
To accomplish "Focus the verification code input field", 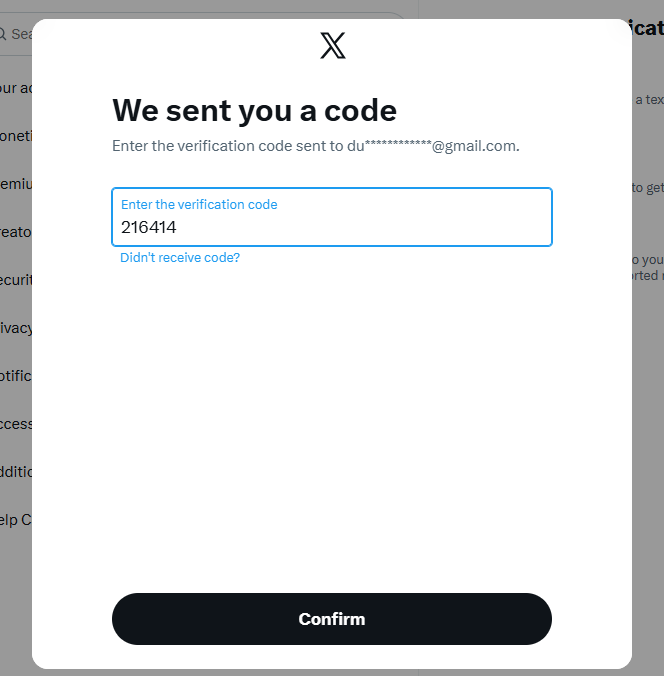I will tap(332, 217).
